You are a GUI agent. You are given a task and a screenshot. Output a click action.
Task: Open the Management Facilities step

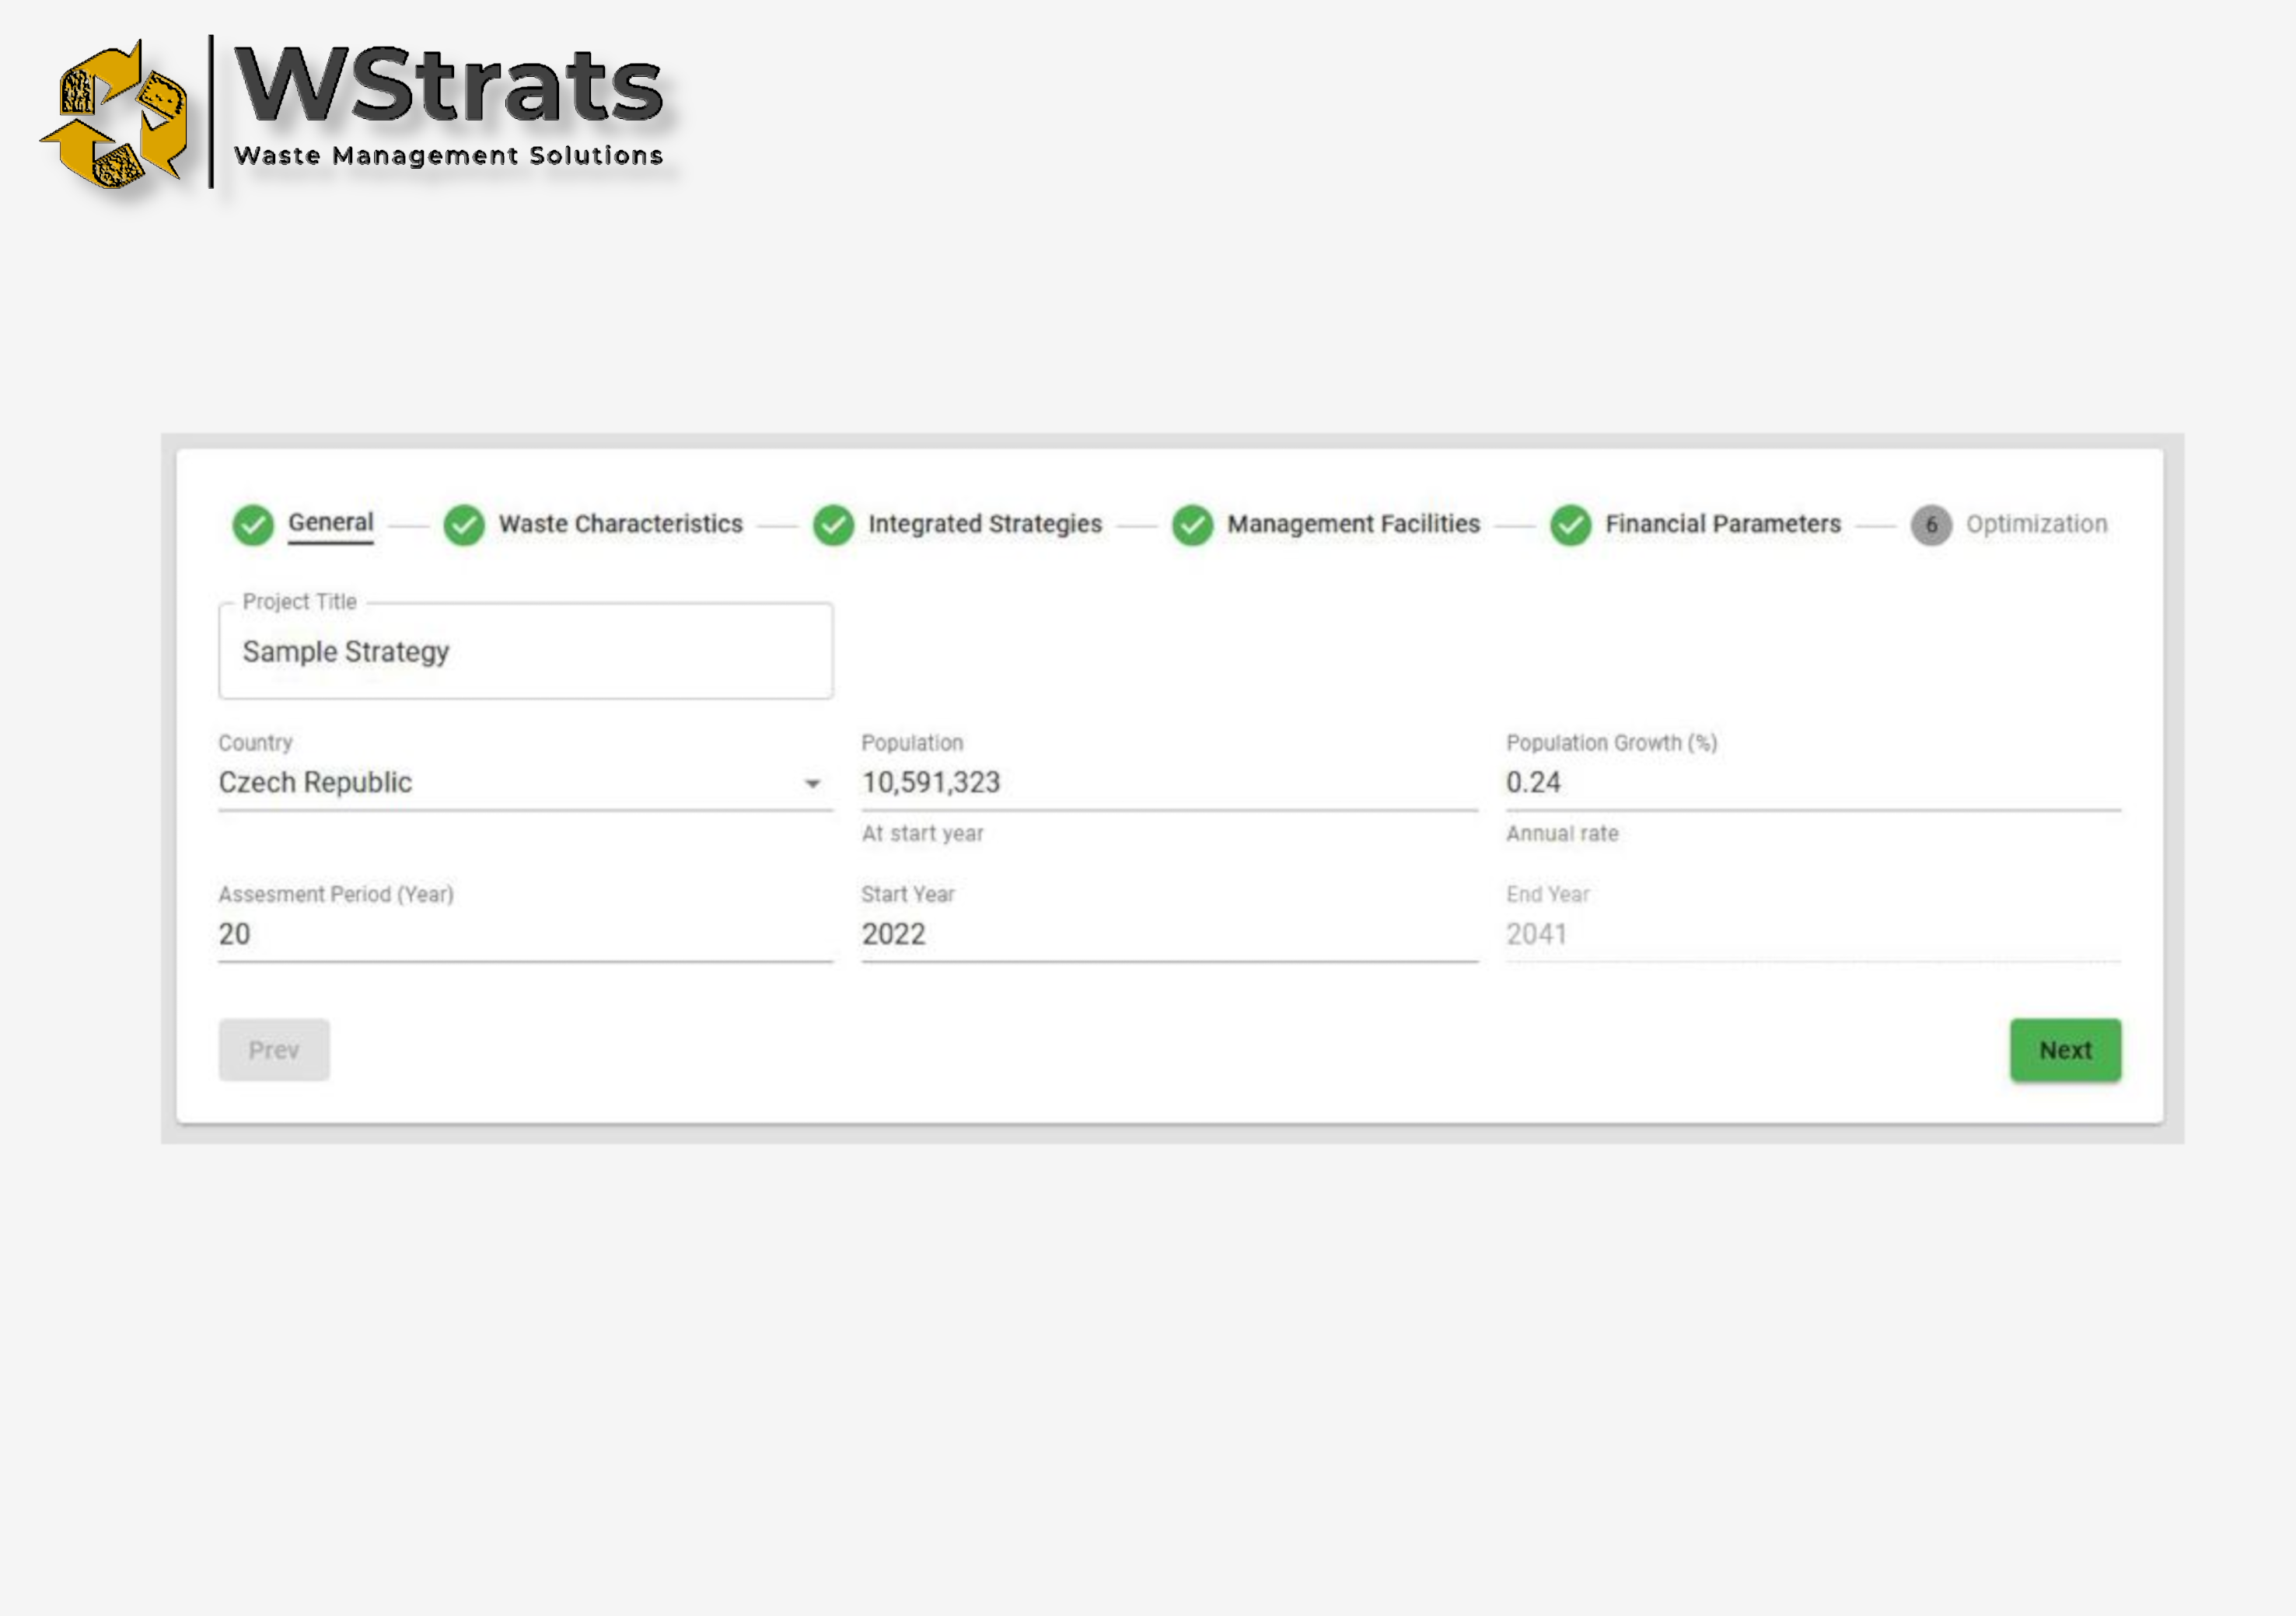pos(1354,524)
